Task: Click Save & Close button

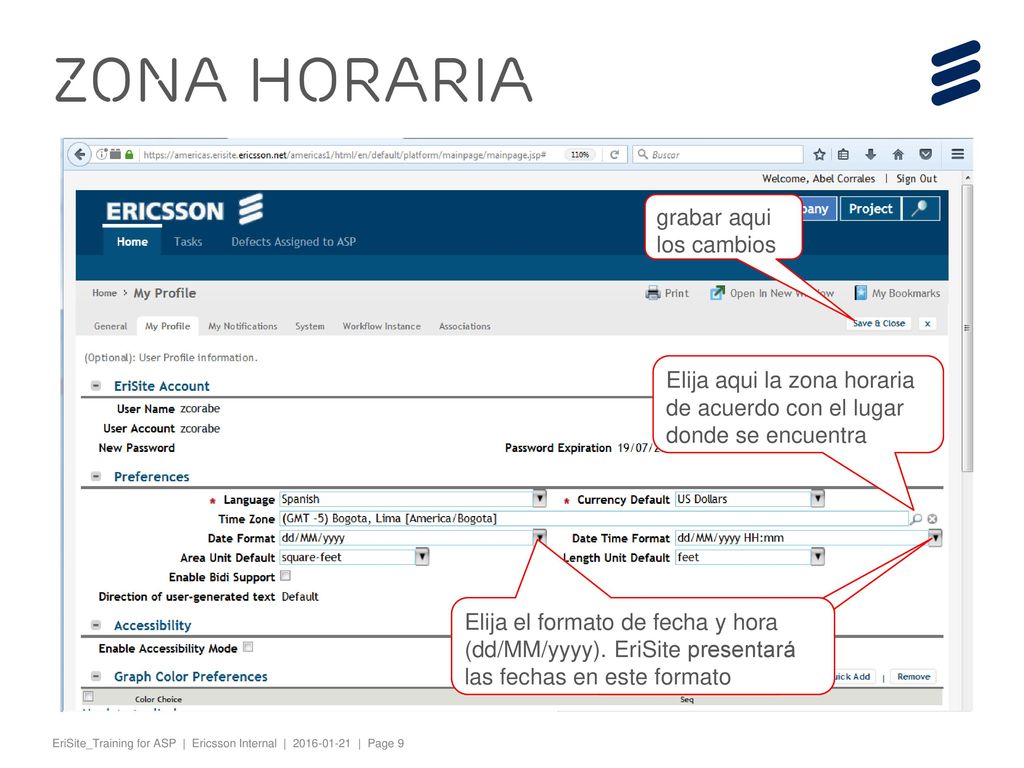Action: [878, 323]
